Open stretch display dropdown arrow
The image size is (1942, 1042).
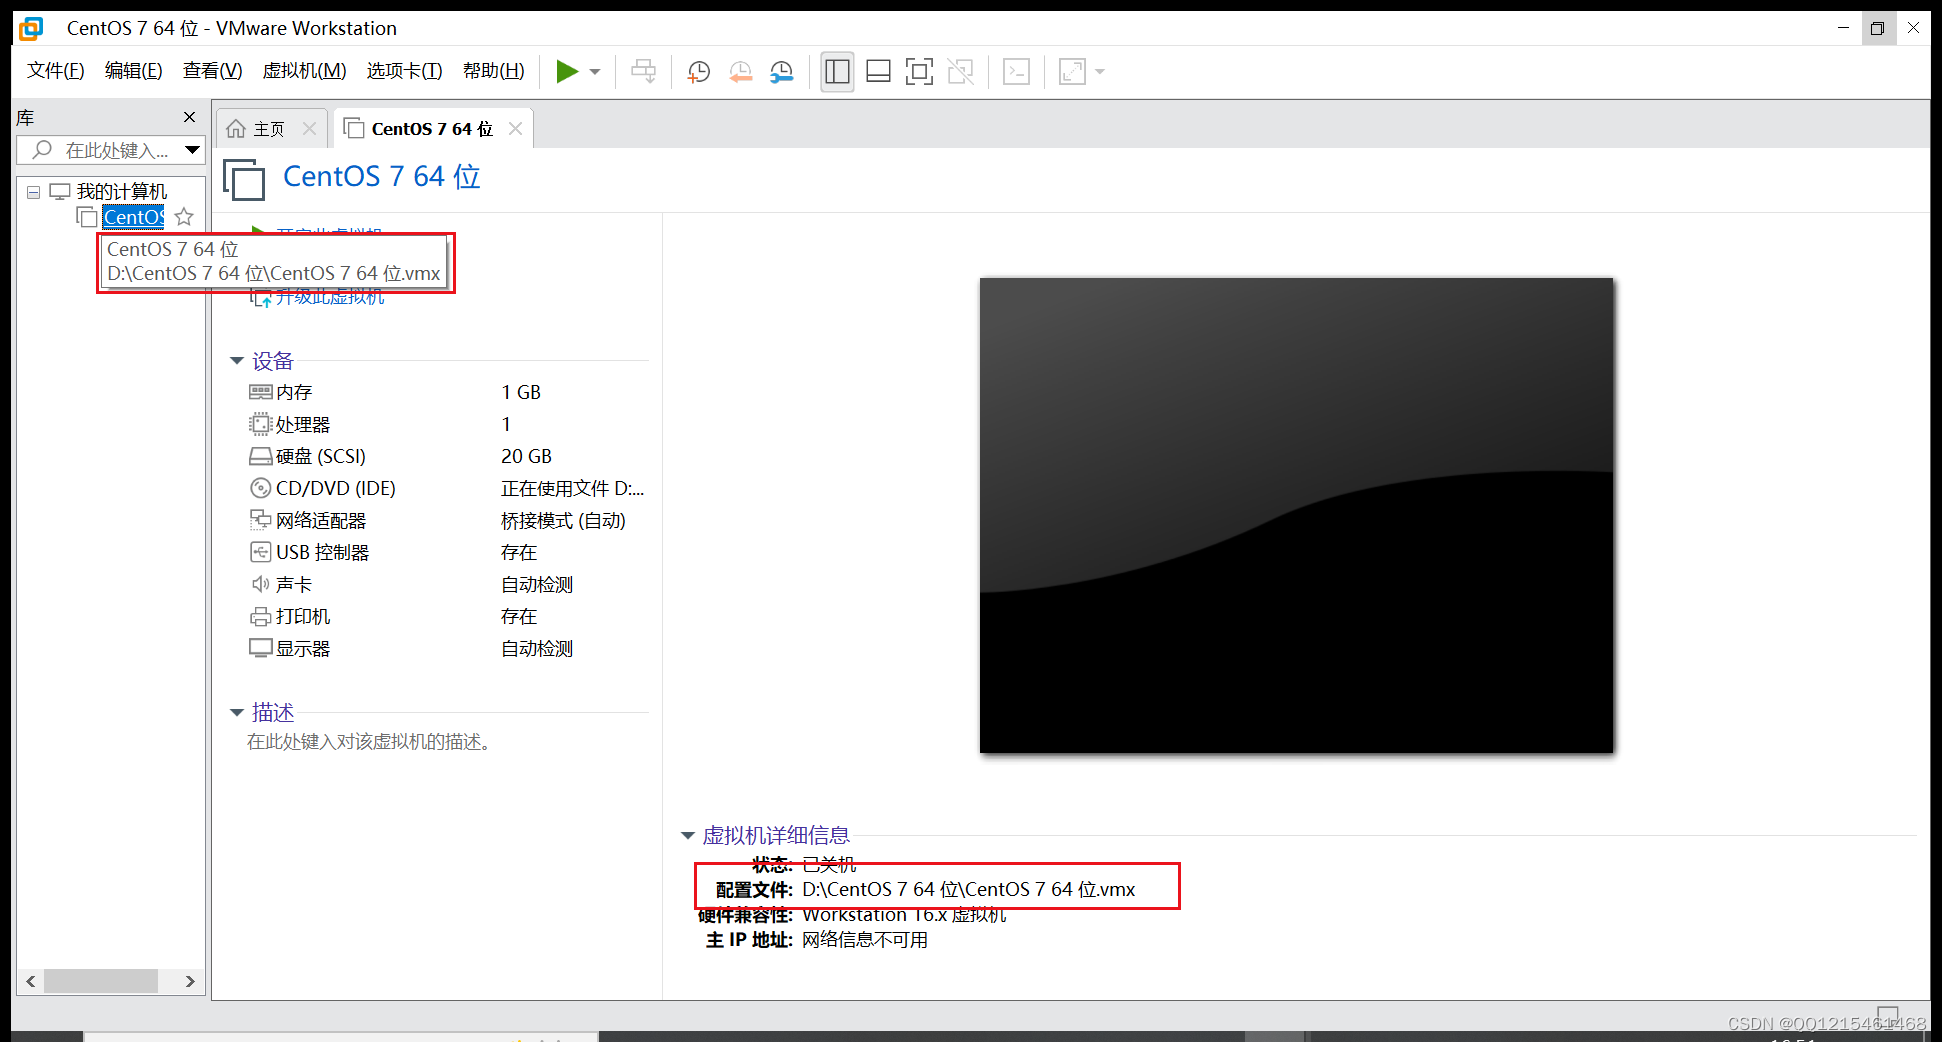[1100, 72]
